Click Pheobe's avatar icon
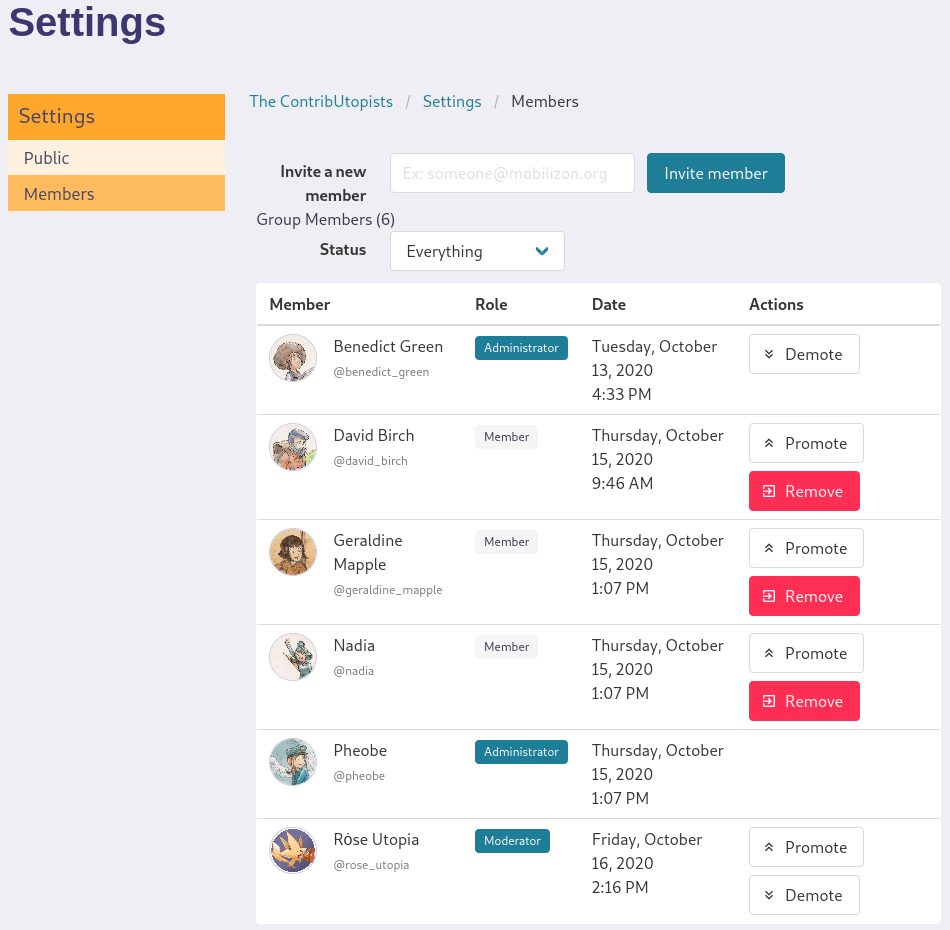 [x=293, y=762]
